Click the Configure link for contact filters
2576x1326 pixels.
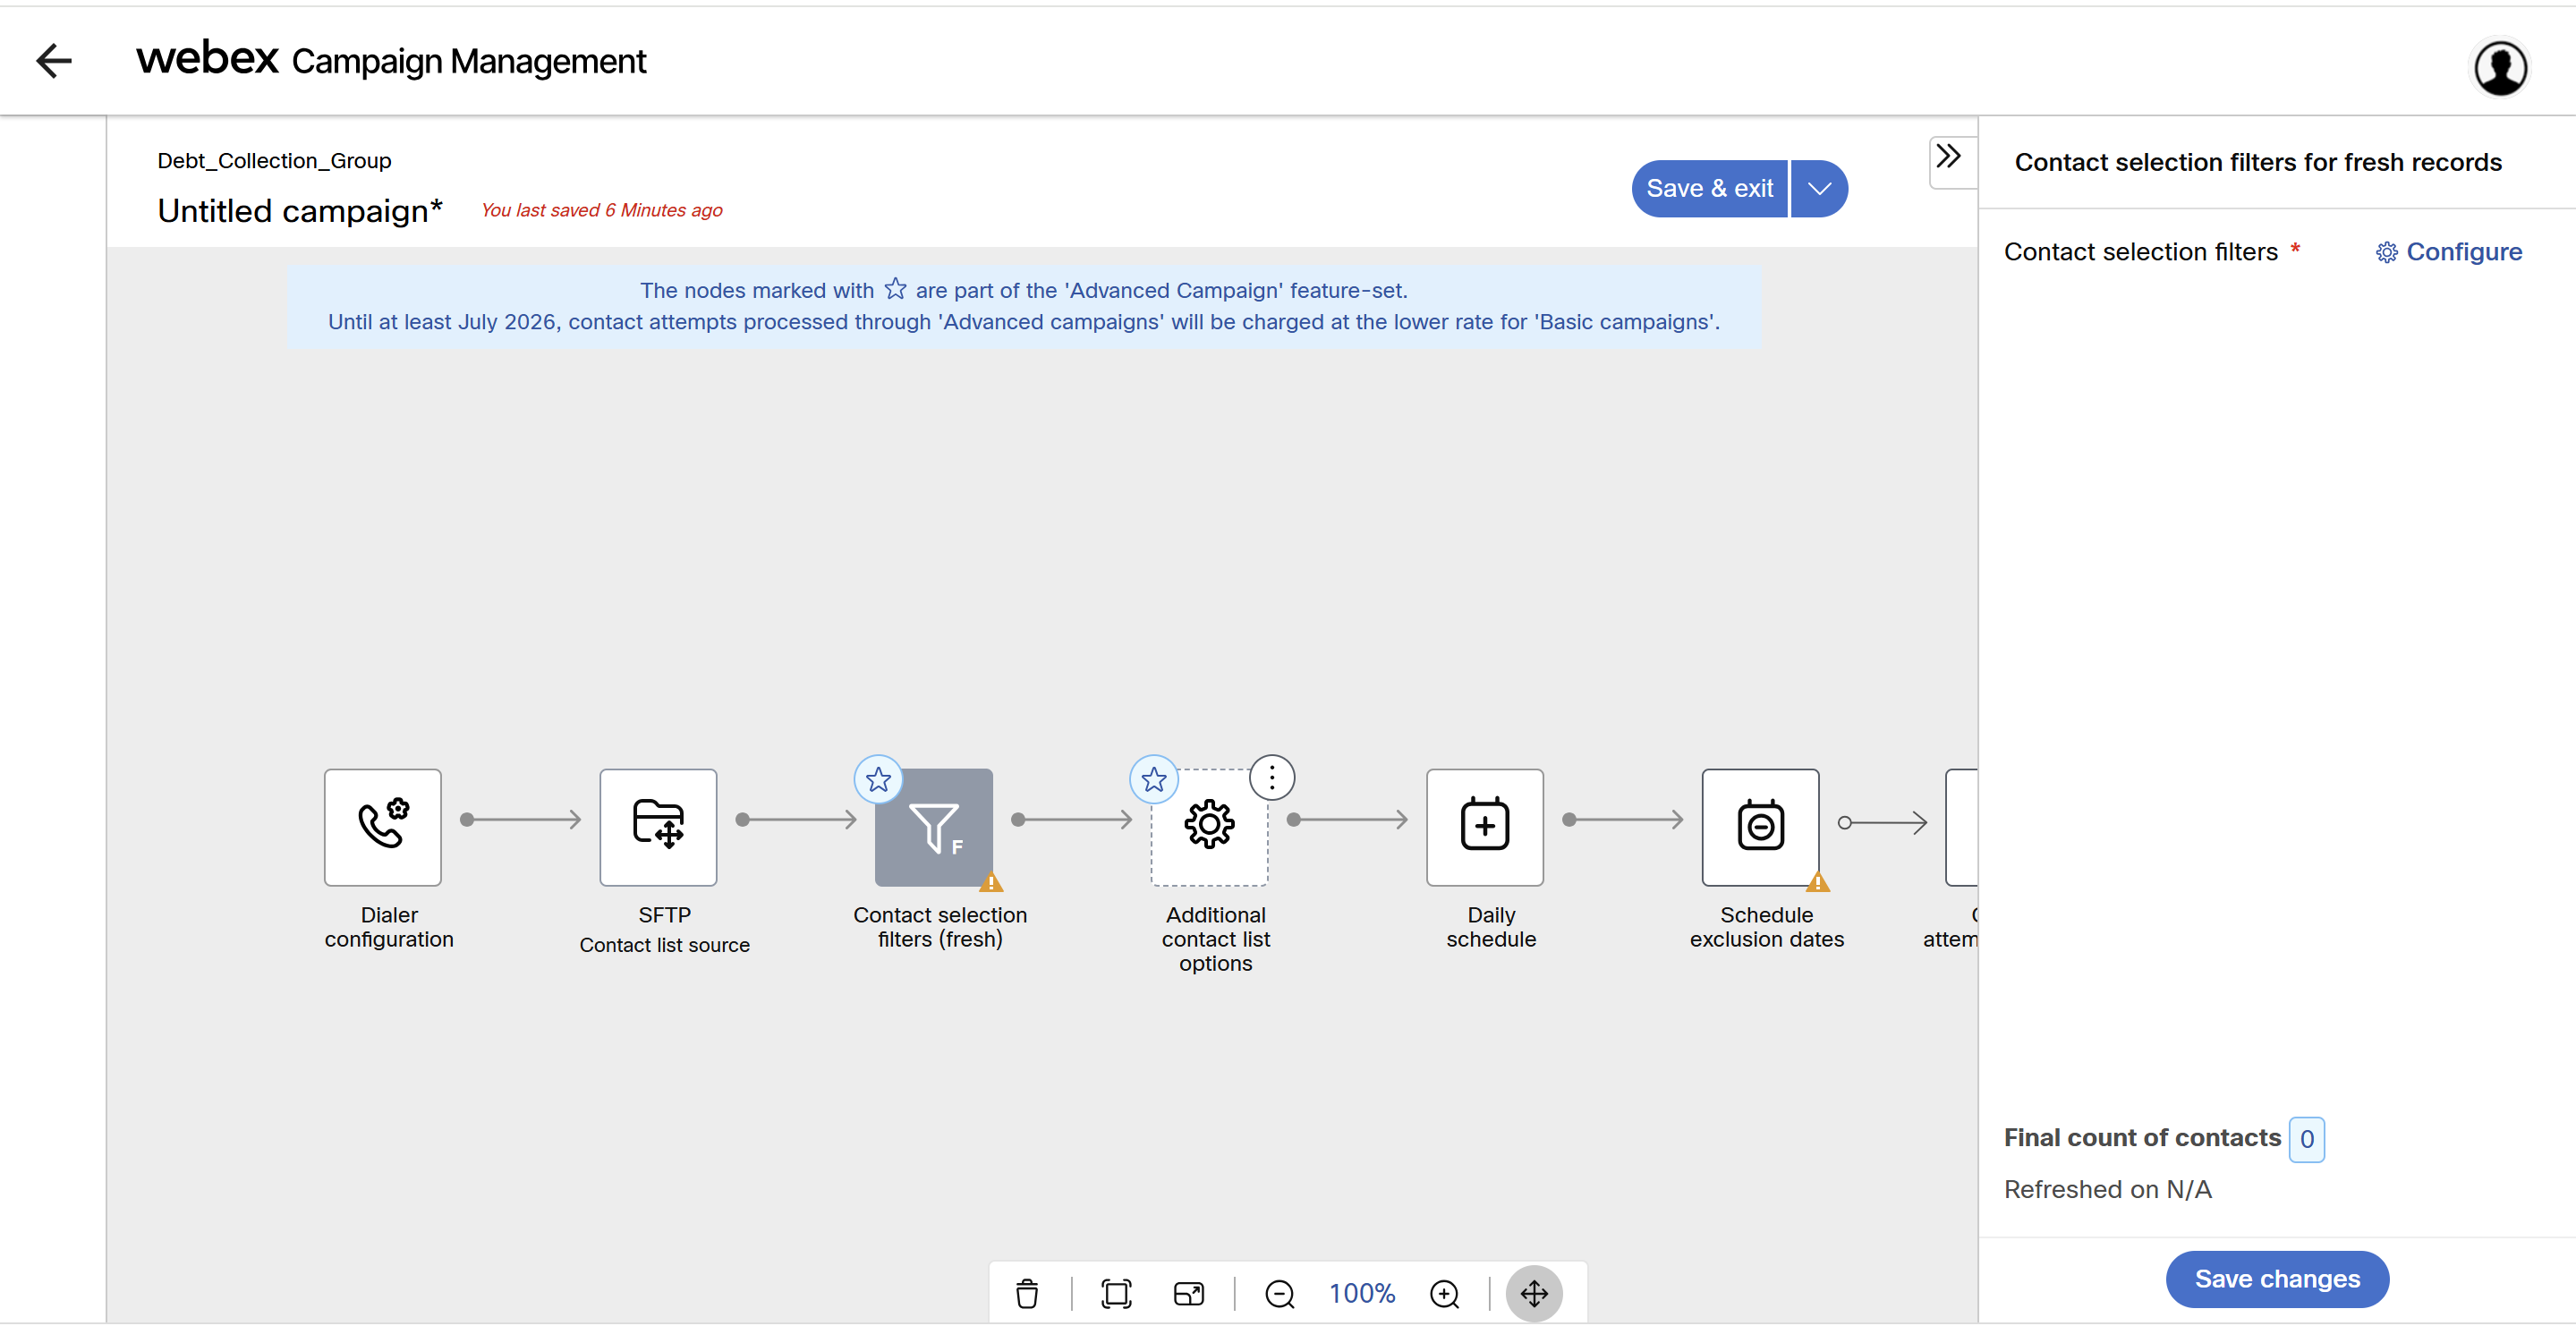pyautogui.click(x=2449, y=252)
